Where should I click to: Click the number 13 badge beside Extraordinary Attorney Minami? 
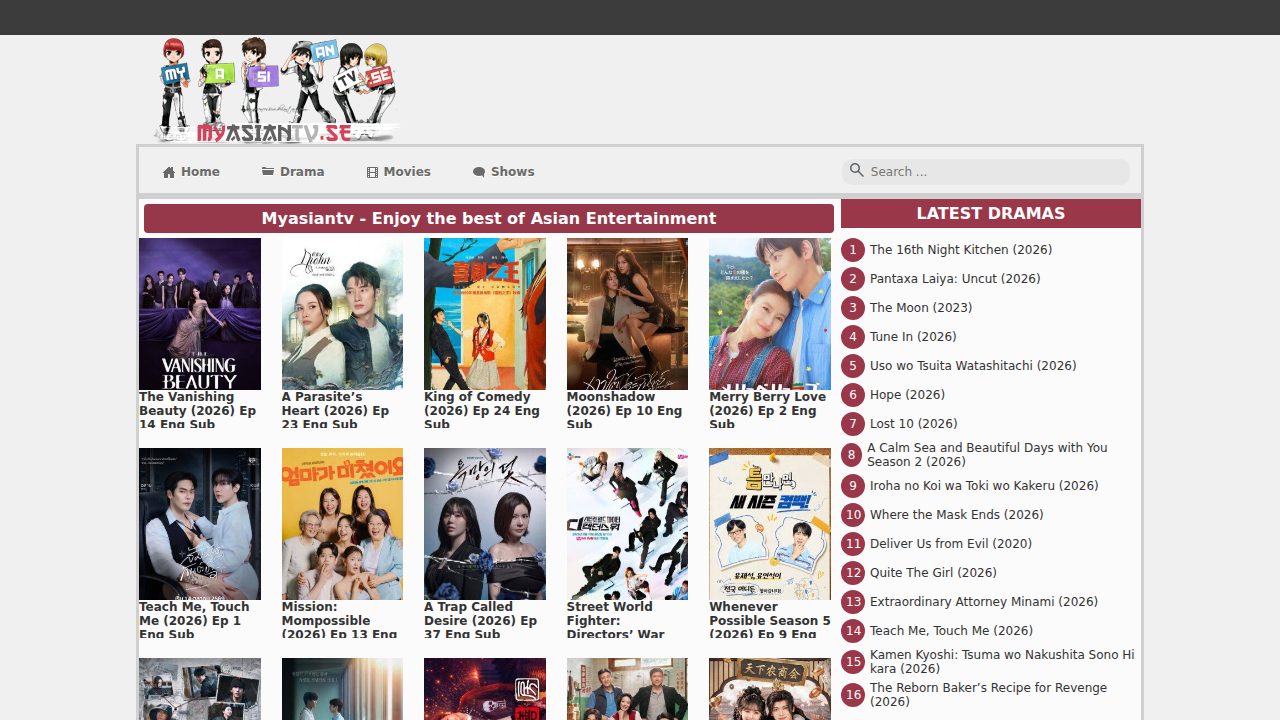click(853, 602)
